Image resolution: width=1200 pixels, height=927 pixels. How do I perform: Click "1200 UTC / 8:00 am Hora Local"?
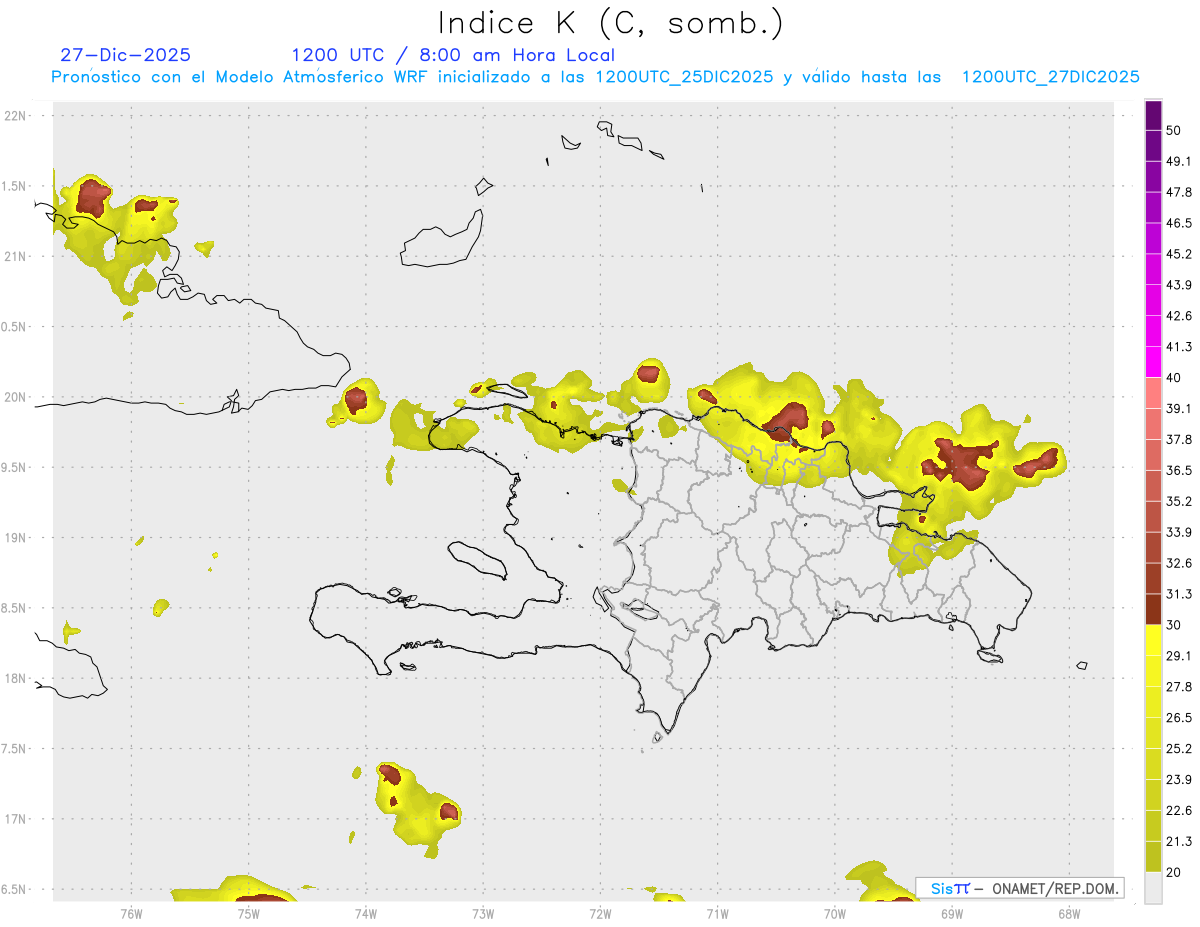pyautogui.click(x=453, y=55)
